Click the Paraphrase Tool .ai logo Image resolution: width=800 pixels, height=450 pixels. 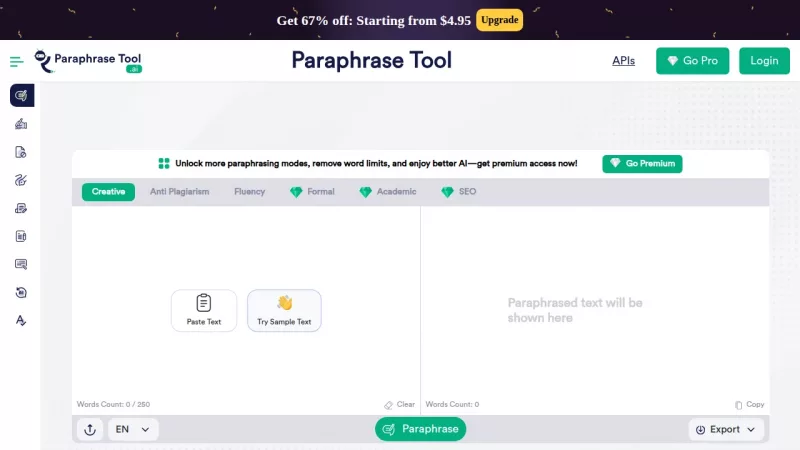(88, 61)
